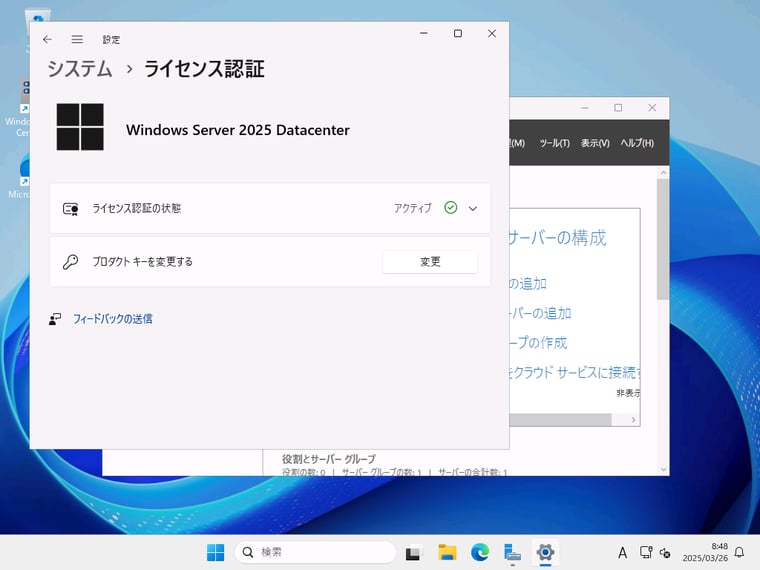Open File Explorer from the taskbar
Image resolution: width=760 pixels, height=570 pixels.
click(x=447, y=552)
